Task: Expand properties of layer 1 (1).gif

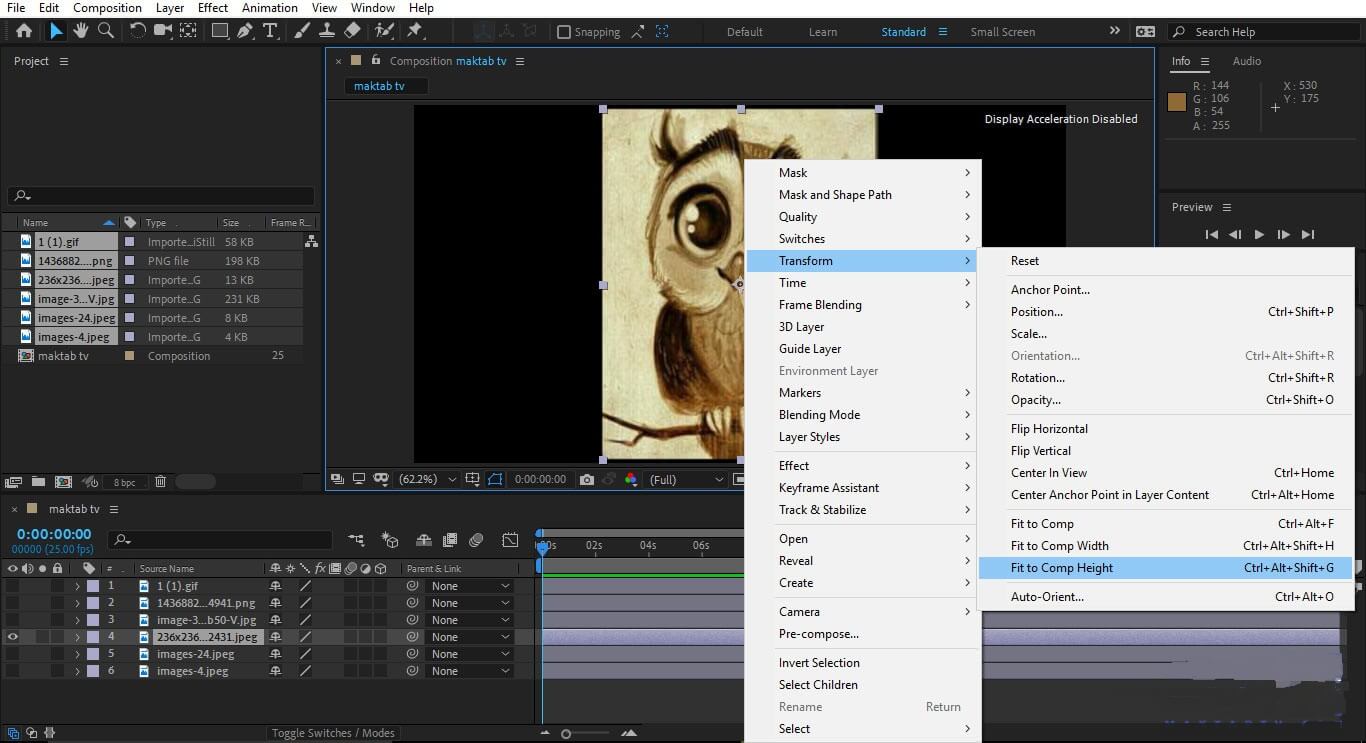Action: (x=77, y=586)
